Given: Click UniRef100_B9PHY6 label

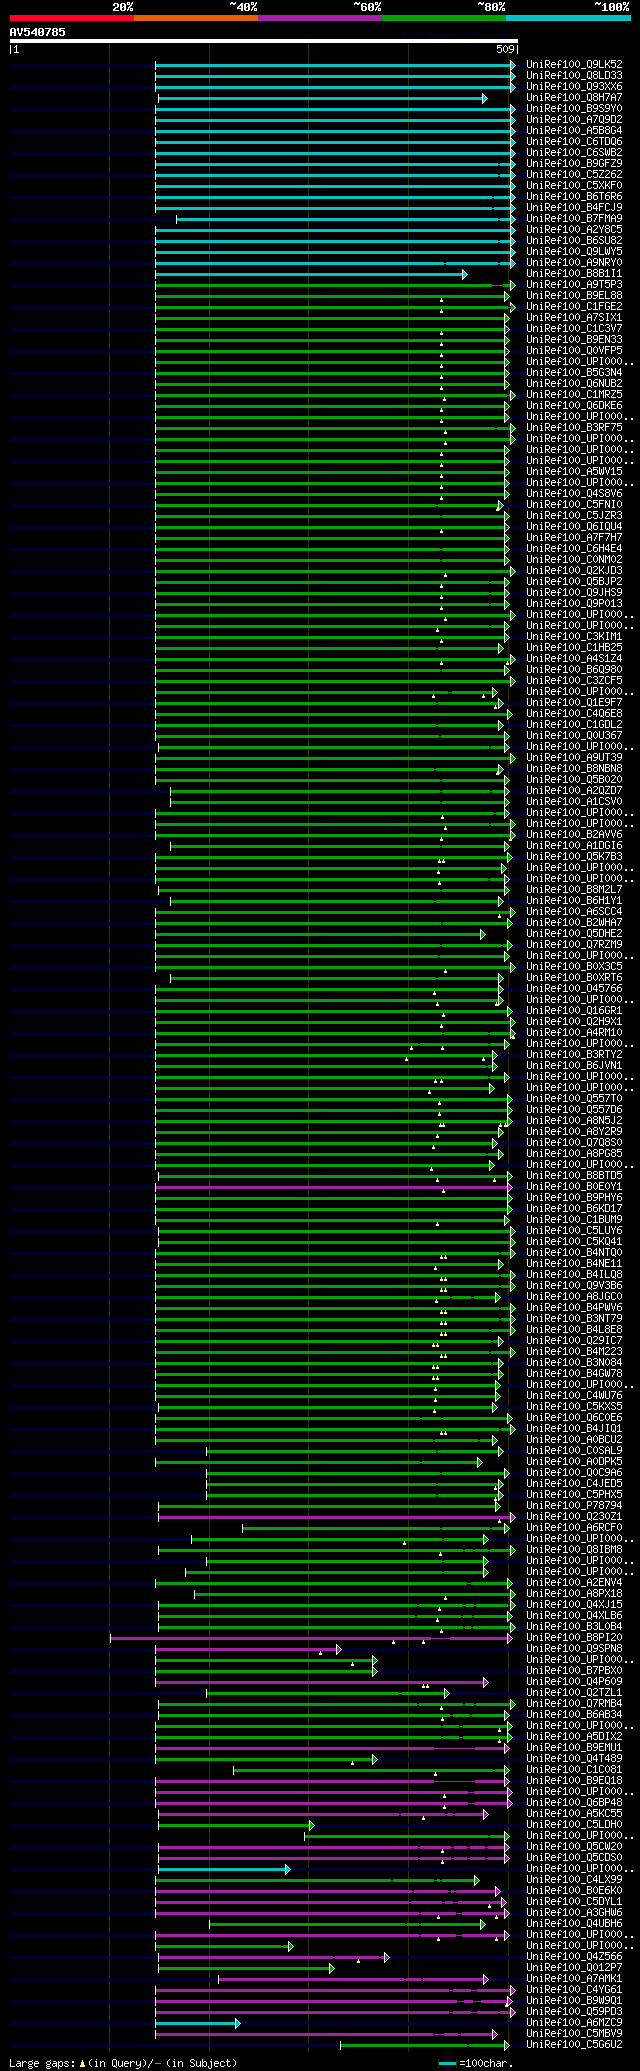Looking at the screenshot, I should 574,1197.
